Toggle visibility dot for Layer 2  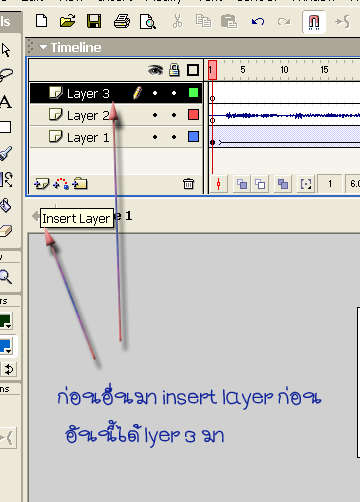(x=155, y=115)
